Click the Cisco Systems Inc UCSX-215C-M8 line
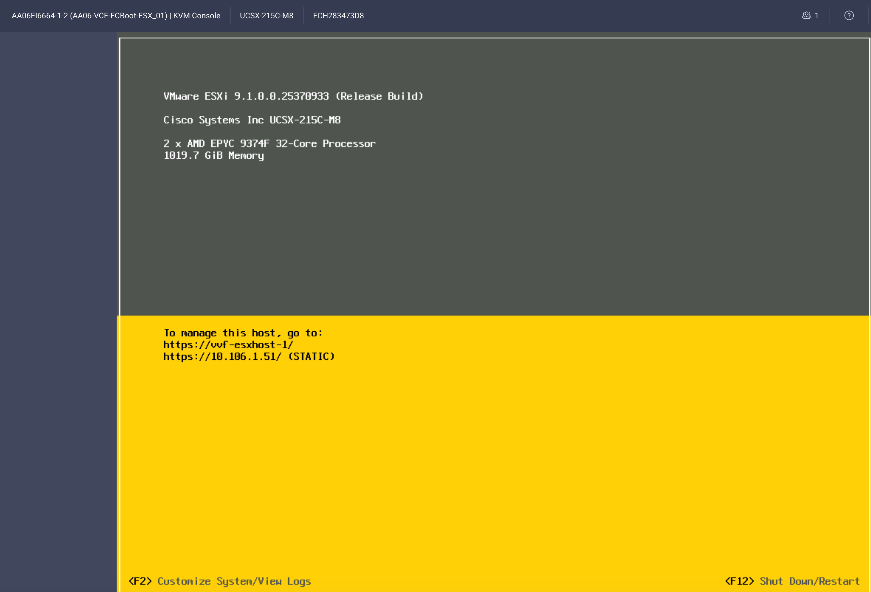This screenshot has height=592, width=871. pyautogui.click(x=252, y=120)
